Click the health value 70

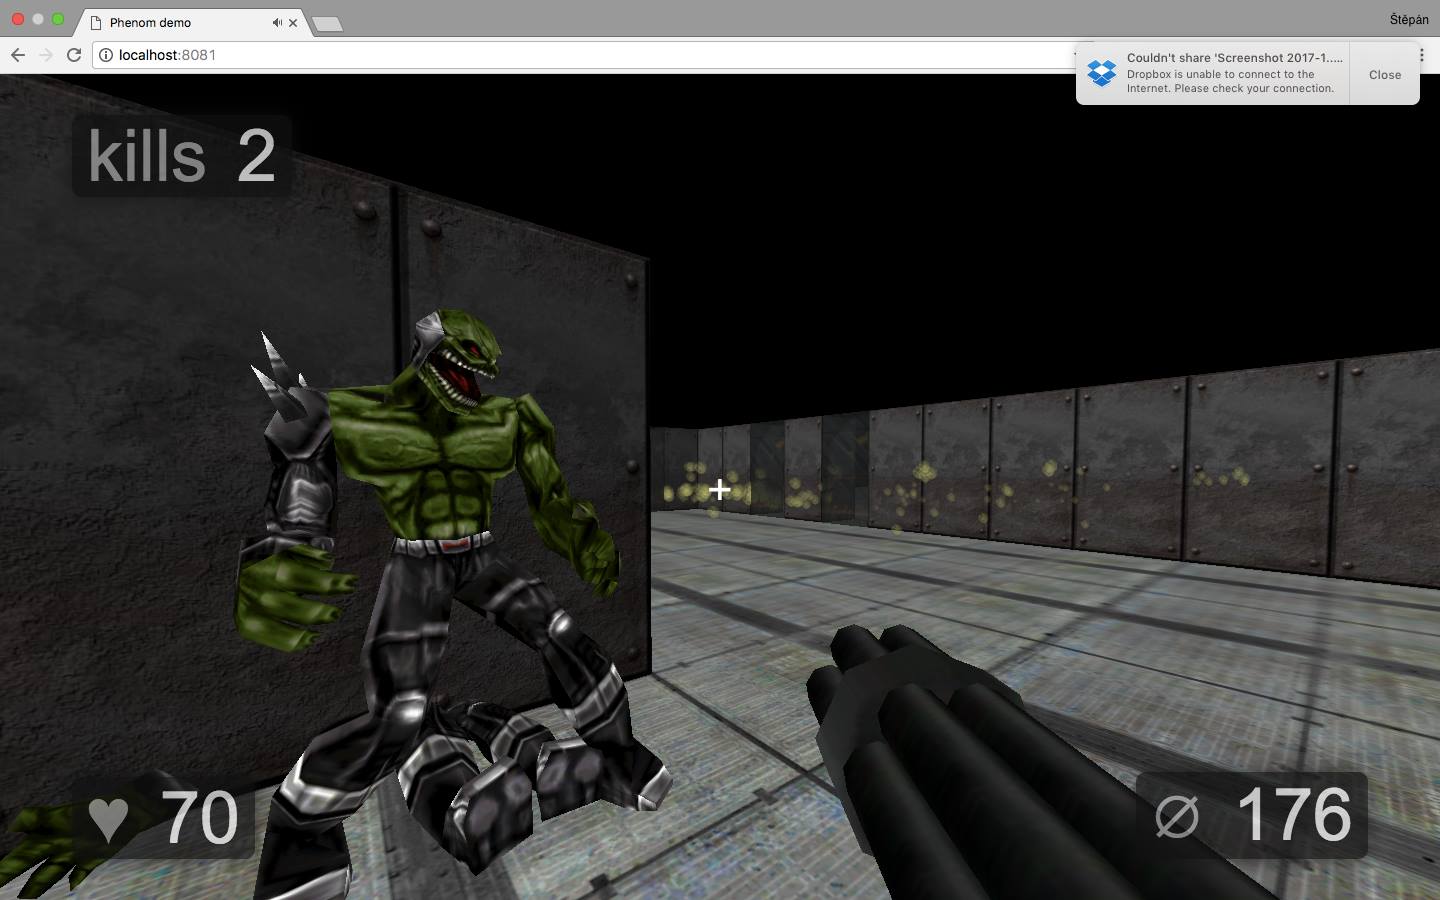click(200, 817)
